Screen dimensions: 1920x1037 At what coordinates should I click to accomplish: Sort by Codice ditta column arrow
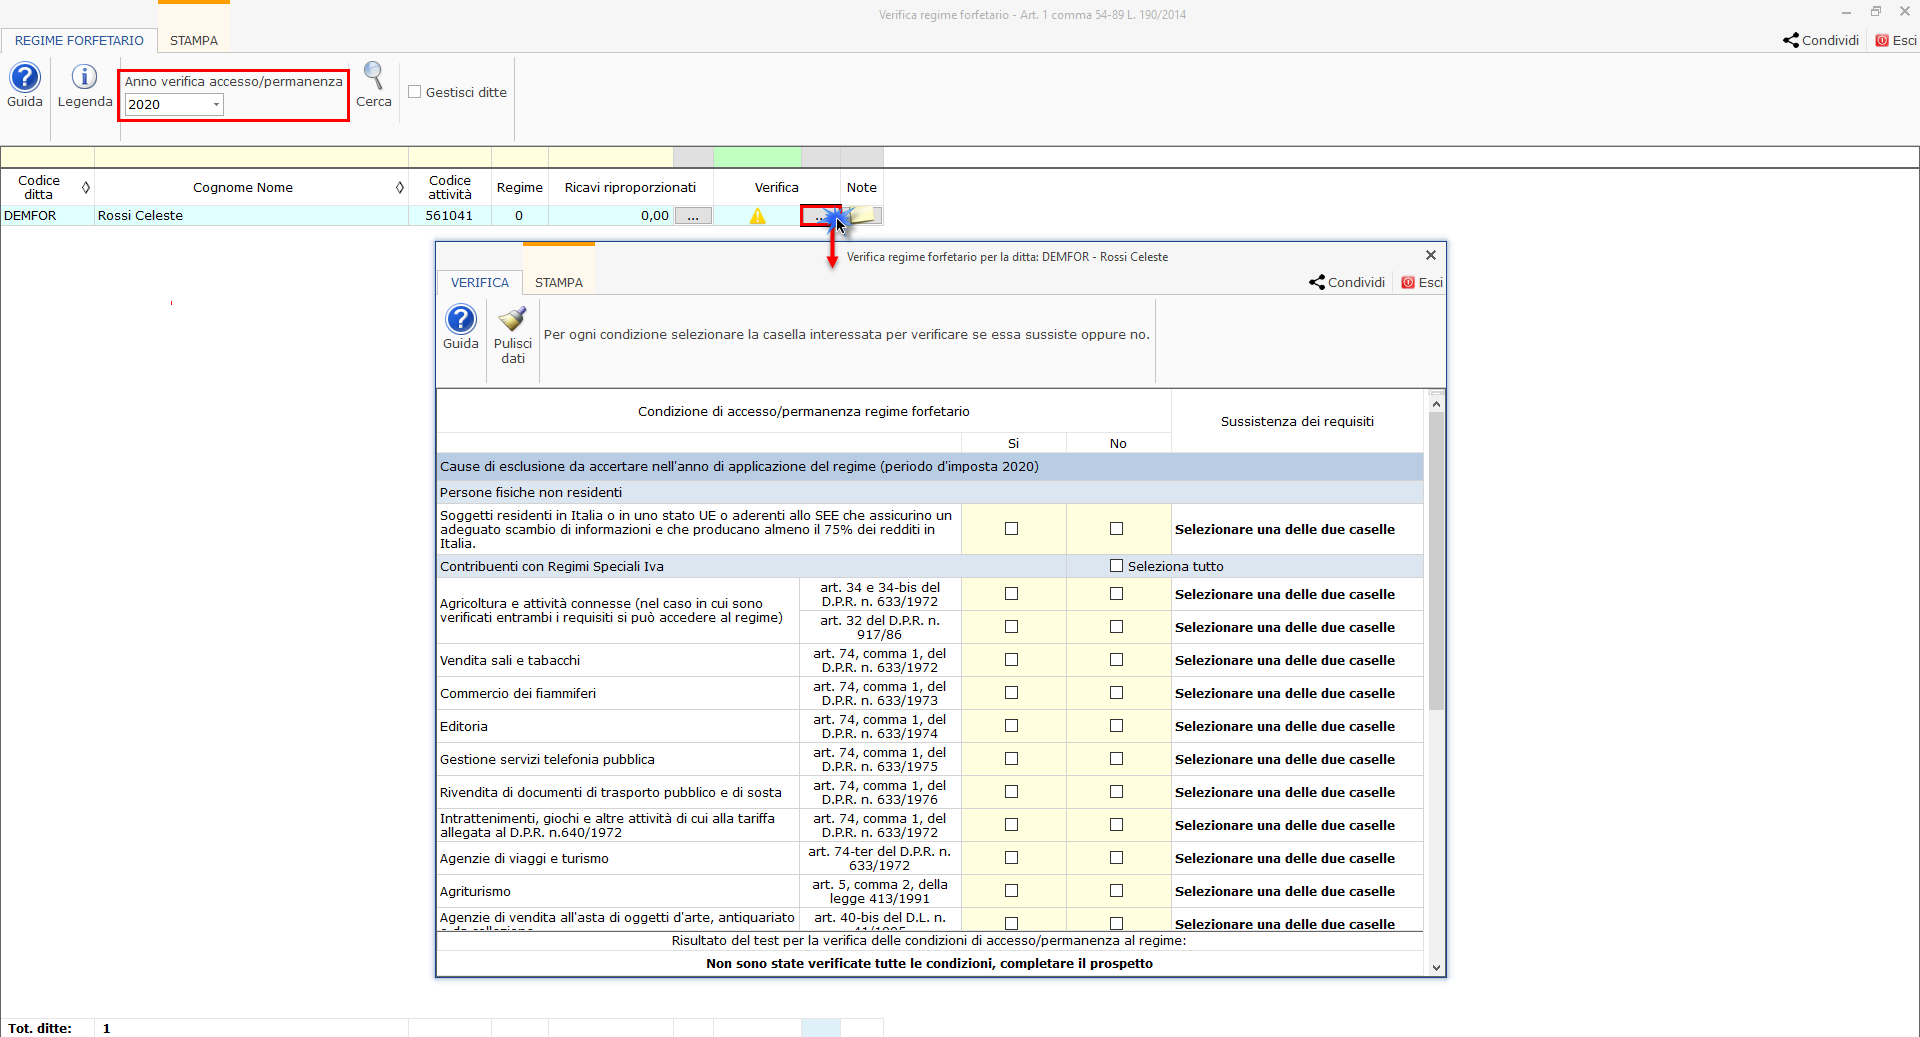tap(86, 188)
